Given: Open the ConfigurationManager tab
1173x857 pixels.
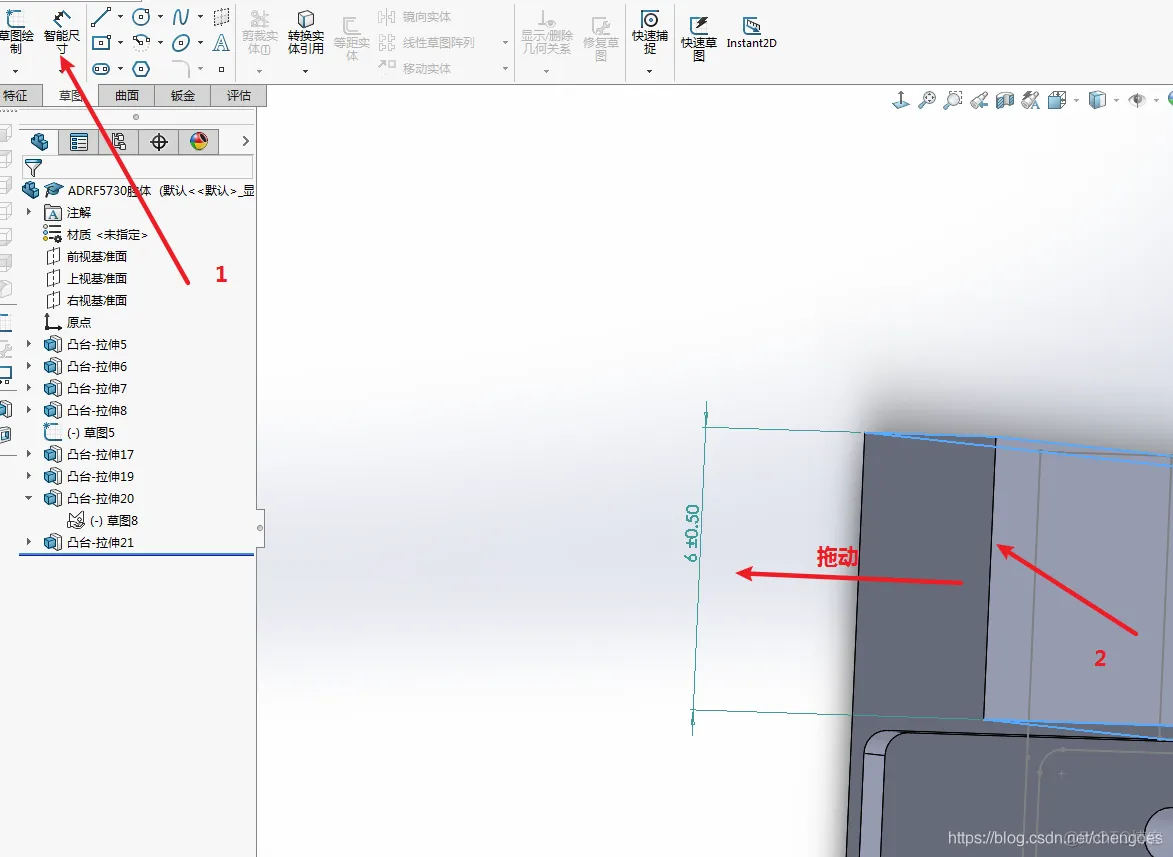Looking at the screenshot, I should [118, 141].
